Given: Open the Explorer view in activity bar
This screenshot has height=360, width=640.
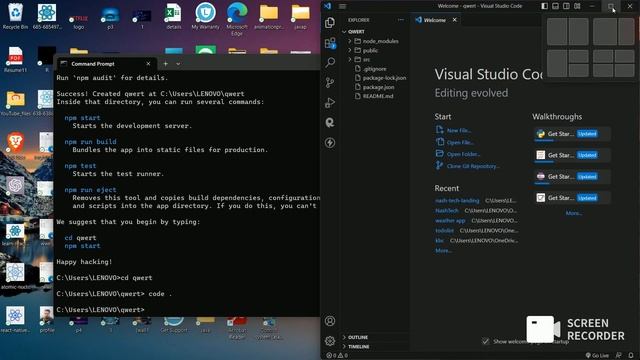Looking at the screenshot, I should click(x=330, y=22).
